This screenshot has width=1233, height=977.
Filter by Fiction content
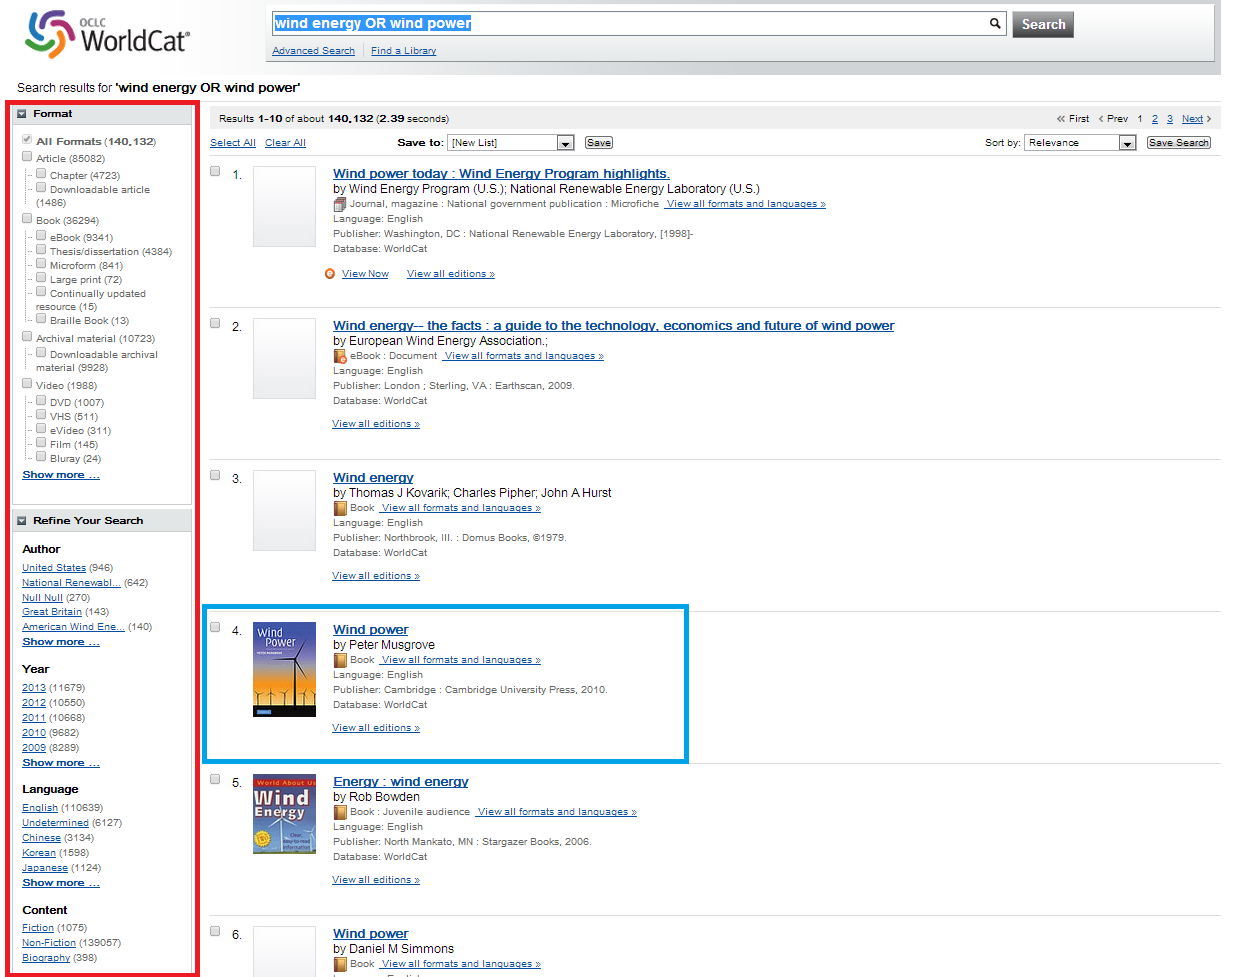point(38,928)
